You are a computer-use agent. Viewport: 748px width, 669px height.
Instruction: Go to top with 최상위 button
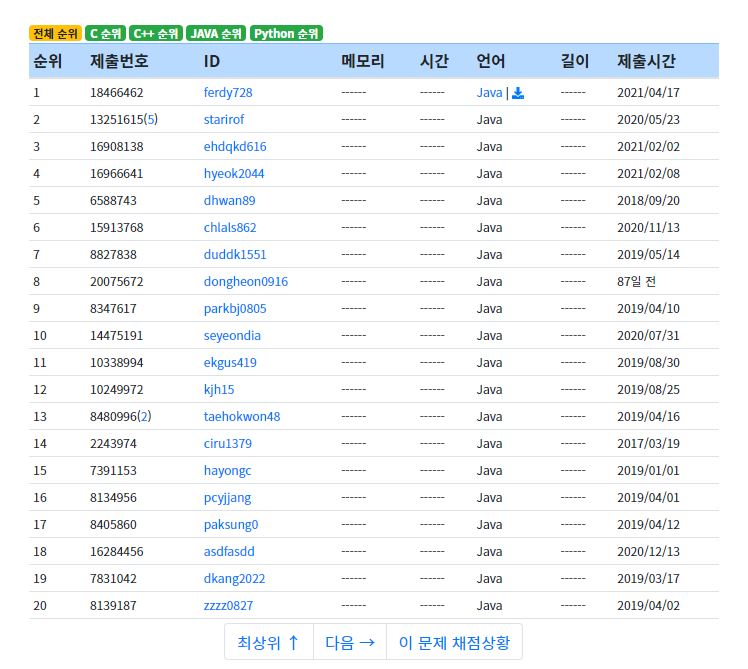click(269, 642)
